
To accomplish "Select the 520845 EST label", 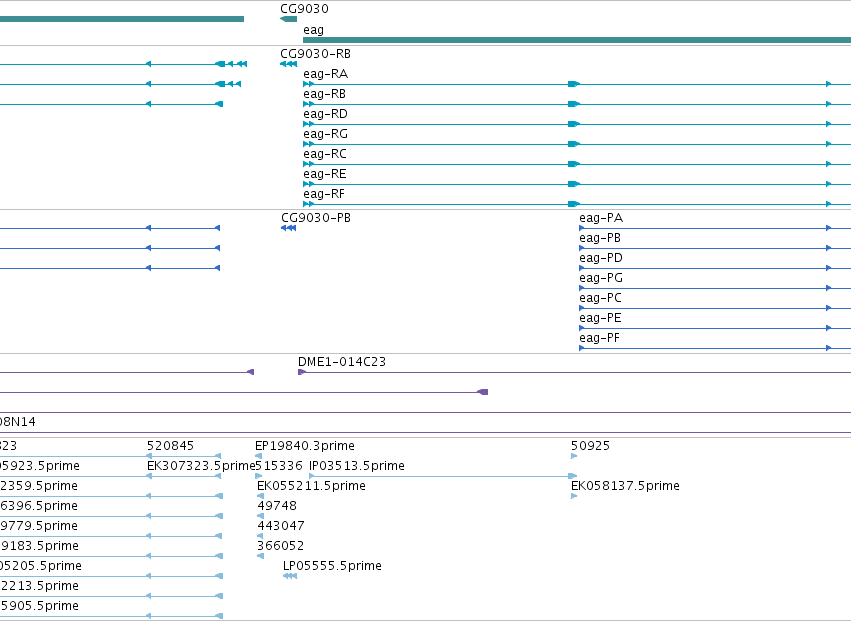I will [x=170, y=446].
